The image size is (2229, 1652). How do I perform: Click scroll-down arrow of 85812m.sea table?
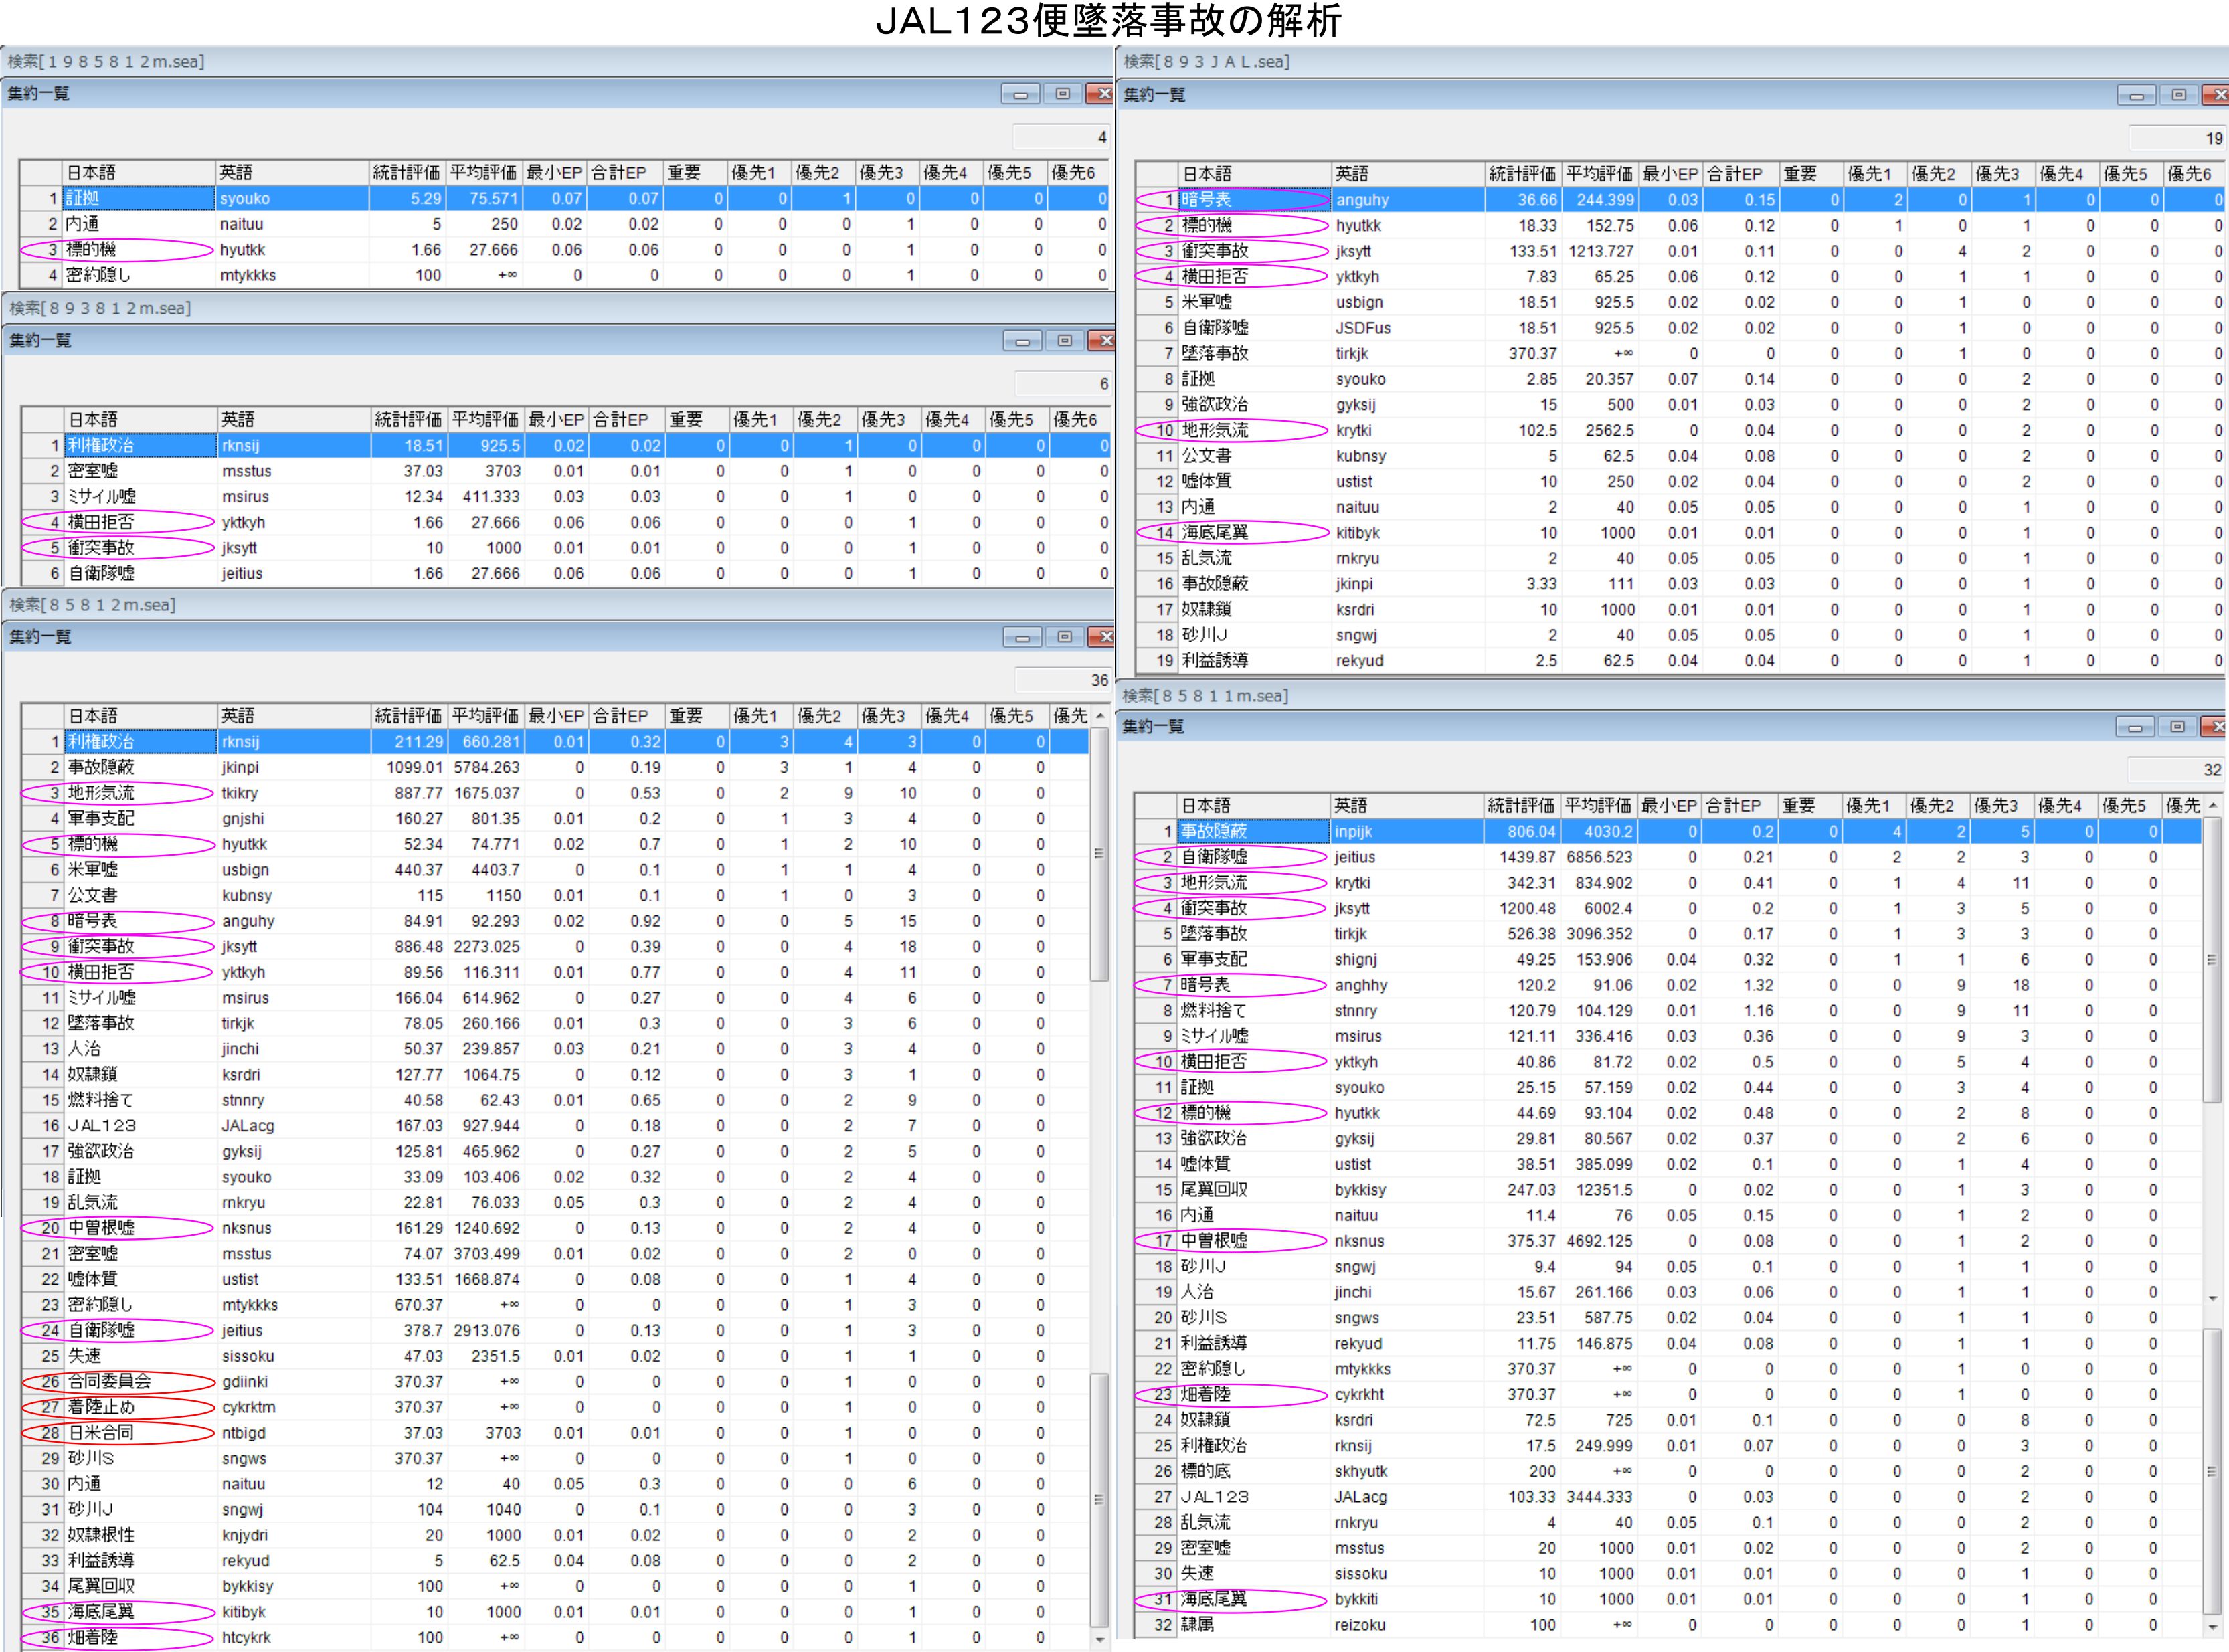[x=1100, y=1639]
